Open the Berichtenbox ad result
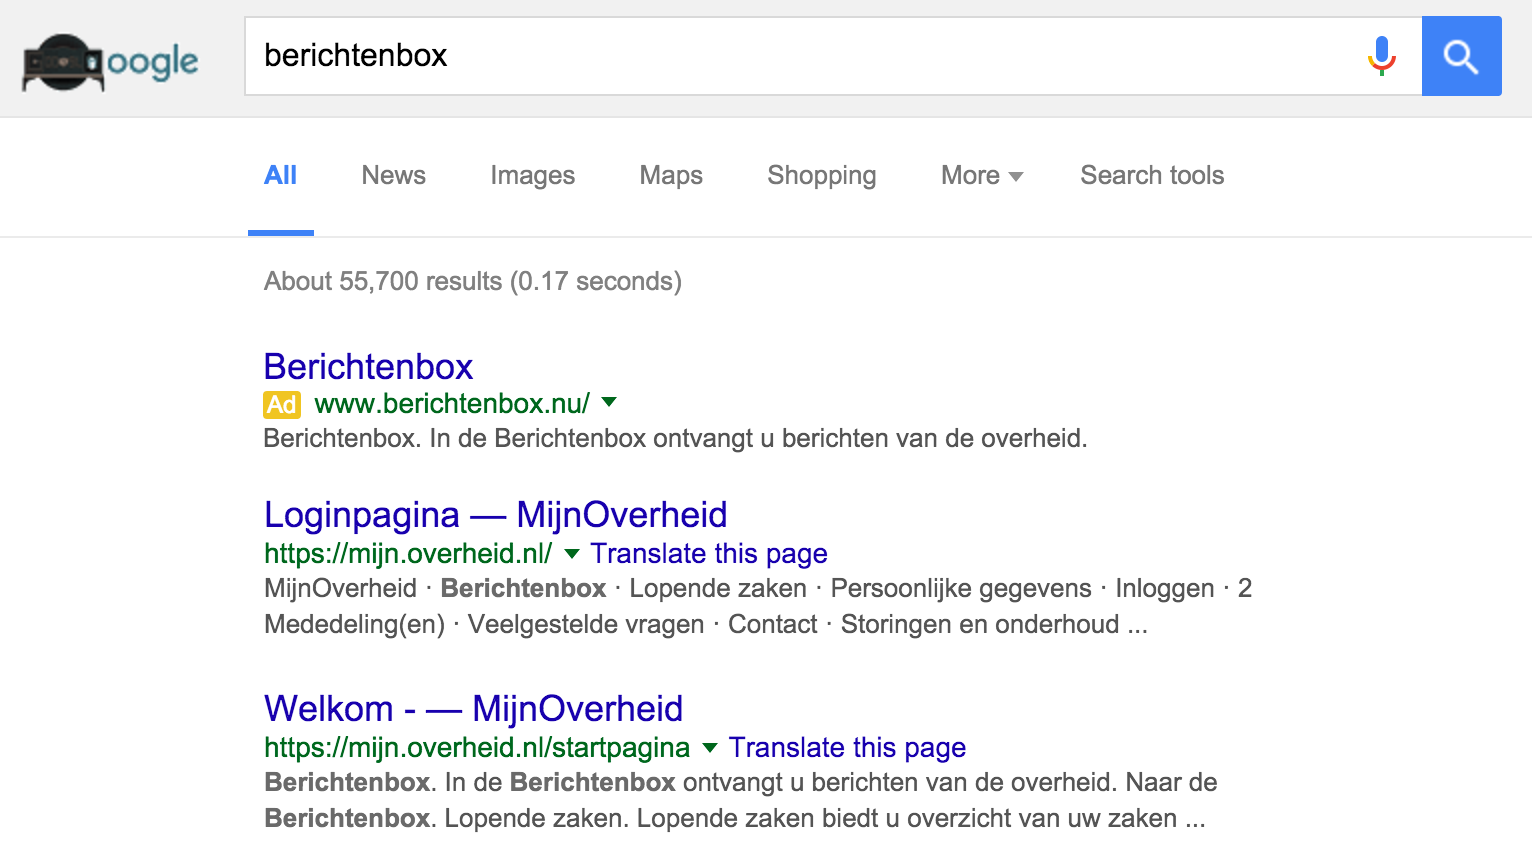Image resolution: width=1532 pixels, height=859 pixels. coord(367,366)
